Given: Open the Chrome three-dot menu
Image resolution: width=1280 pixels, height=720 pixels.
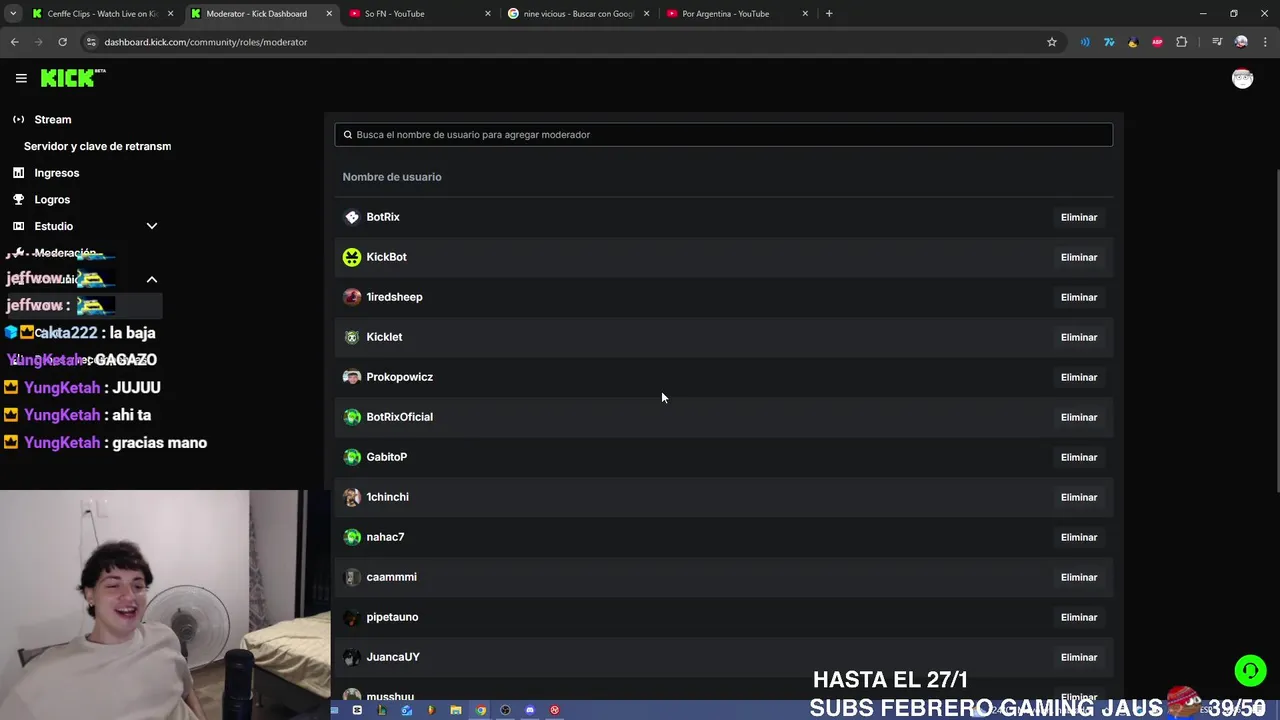Looking at the screenshot, I should 1265,42.
